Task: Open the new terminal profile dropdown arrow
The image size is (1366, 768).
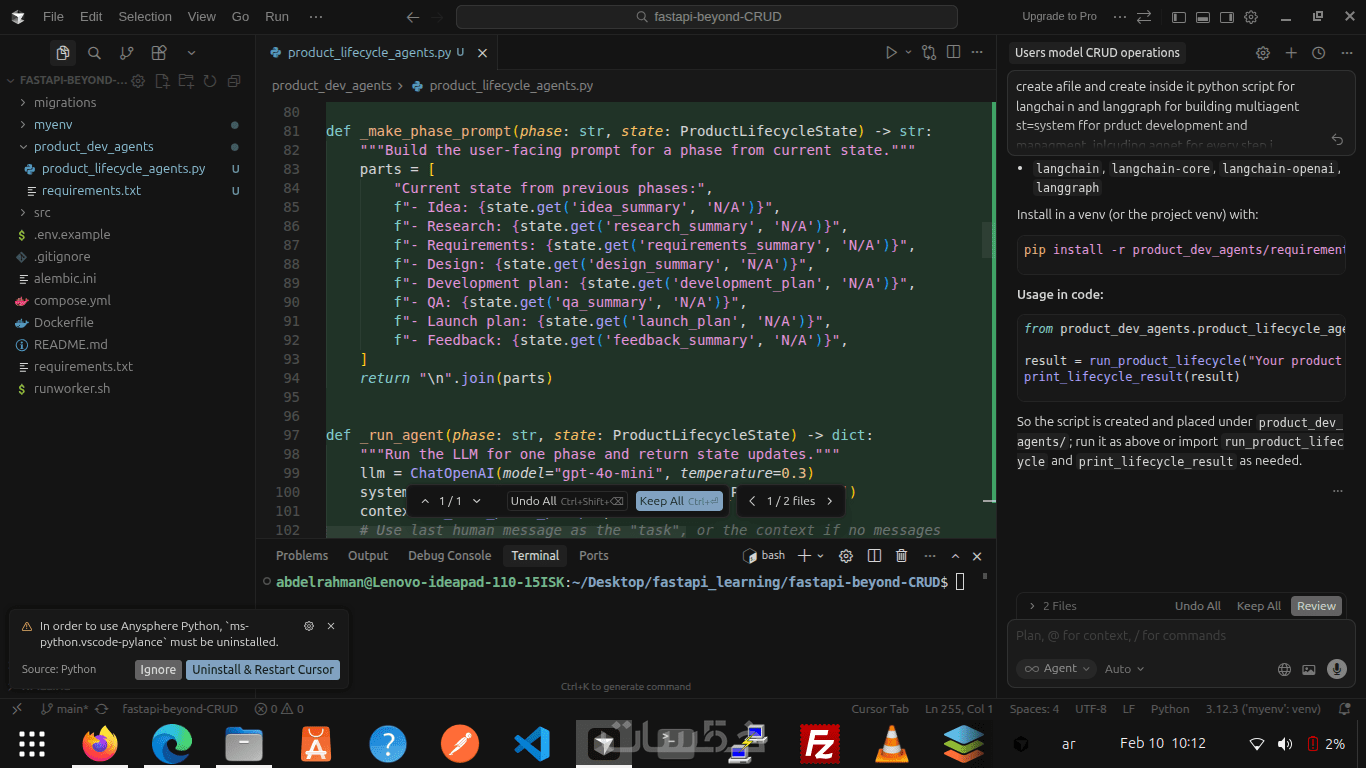Action: tap(821, 556)
